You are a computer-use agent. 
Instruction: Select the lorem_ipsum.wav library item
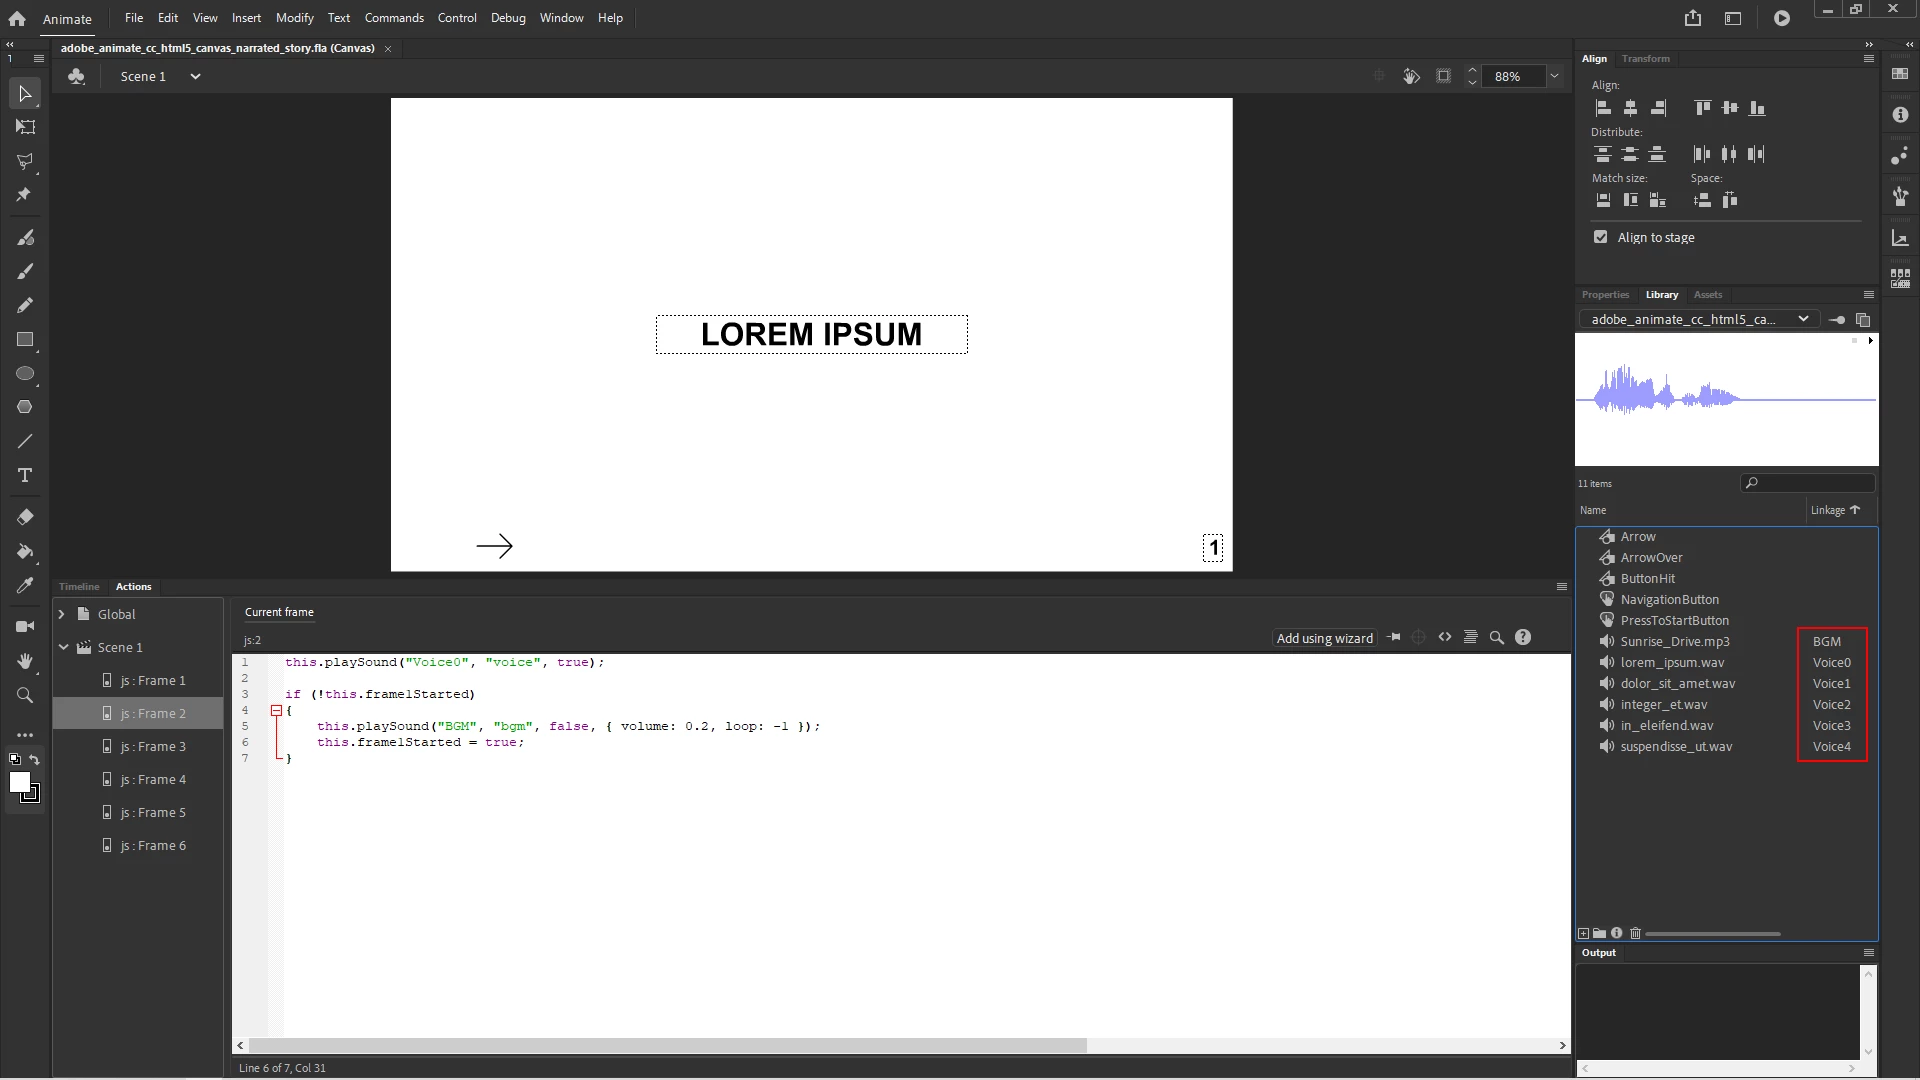(x=1672, y=662)
